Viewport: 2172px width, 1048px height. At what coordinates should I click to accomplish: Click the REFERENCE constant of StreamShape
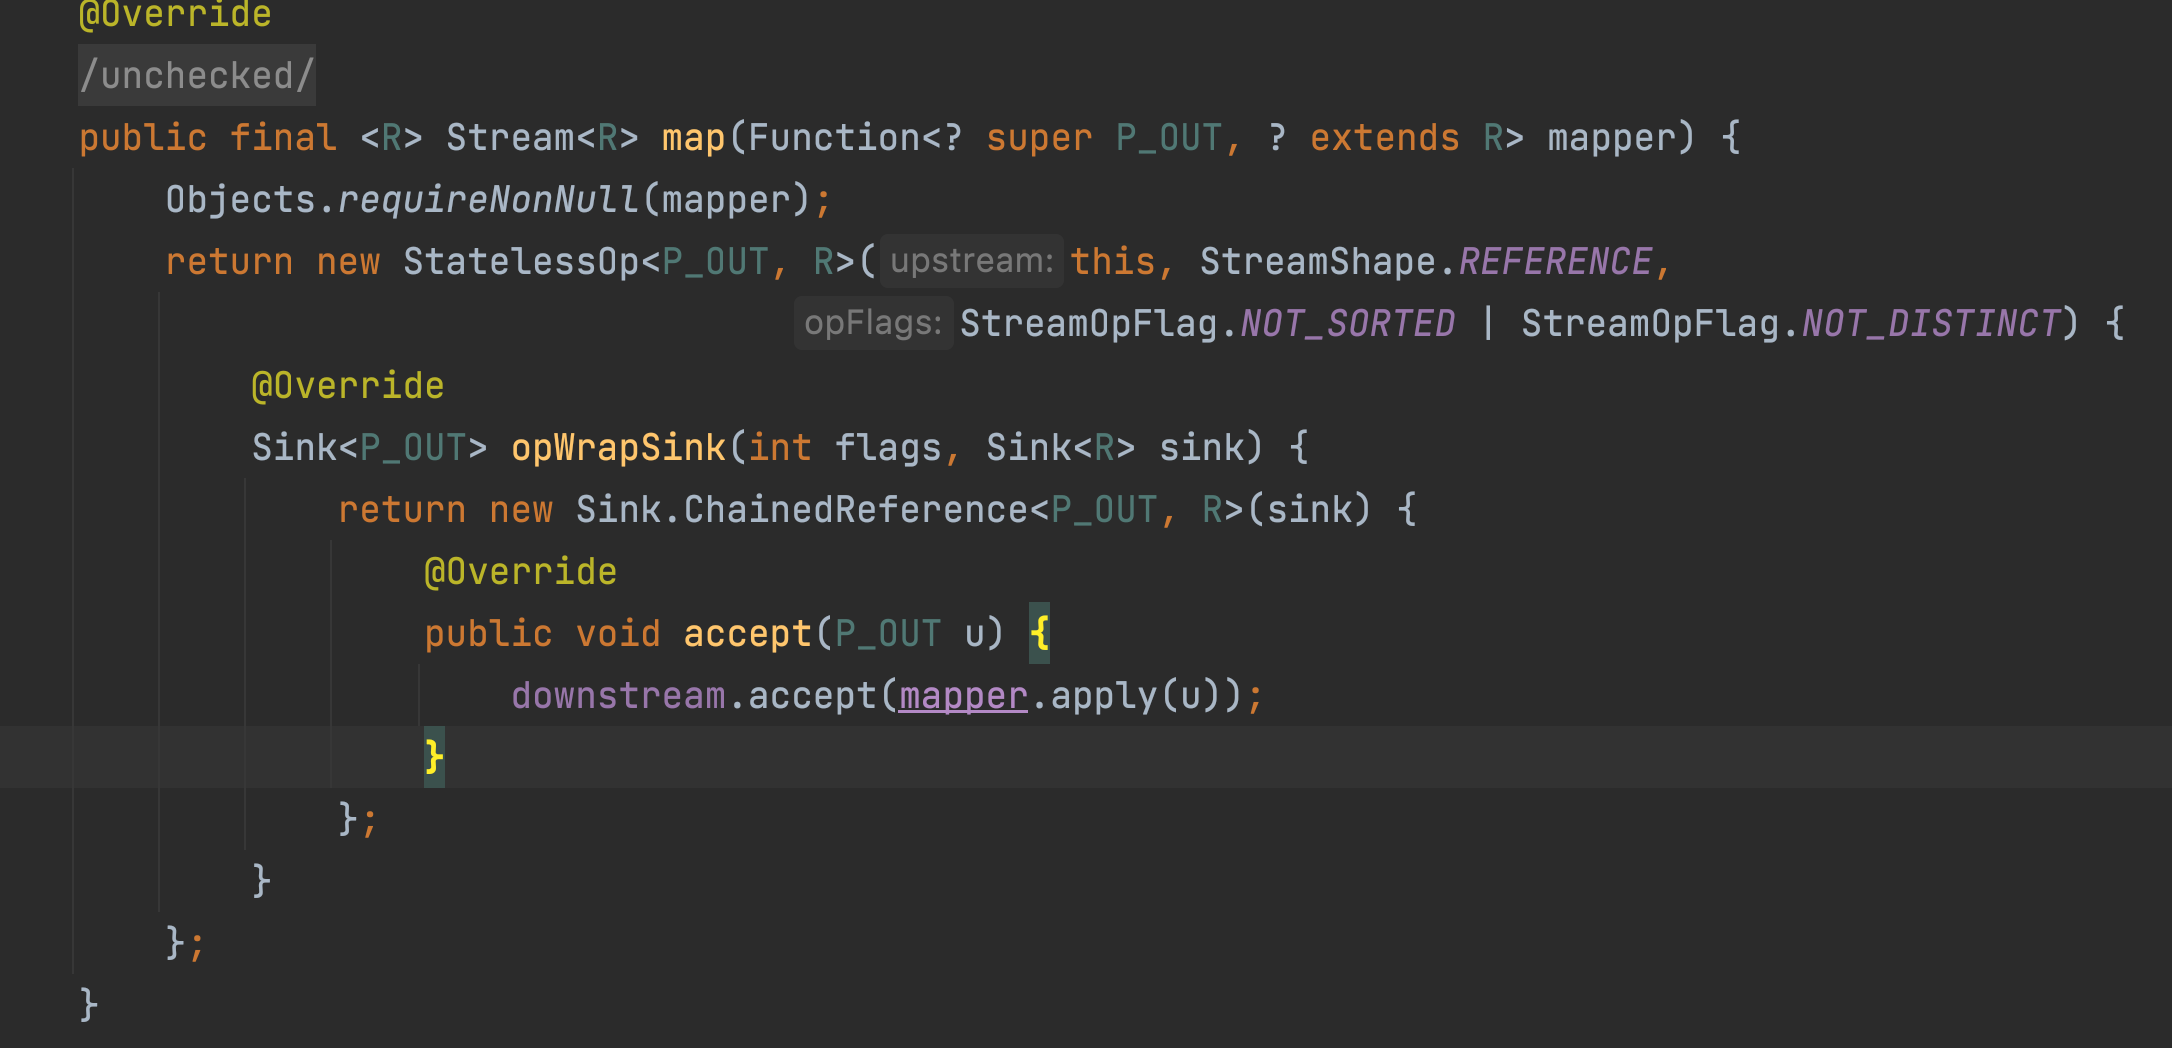pyautogui.click(x=1555, y=262)
